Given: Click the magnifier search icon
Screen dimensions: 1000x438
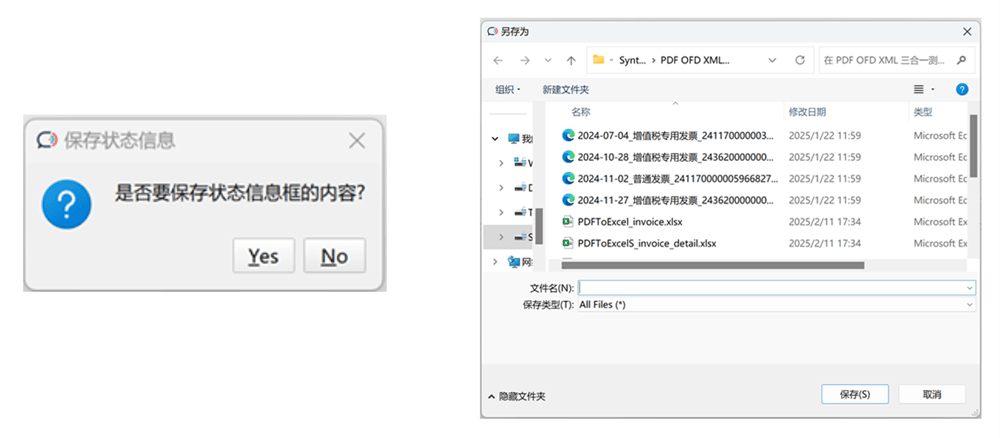Looking at the screenshot, I should pos(962,61).
